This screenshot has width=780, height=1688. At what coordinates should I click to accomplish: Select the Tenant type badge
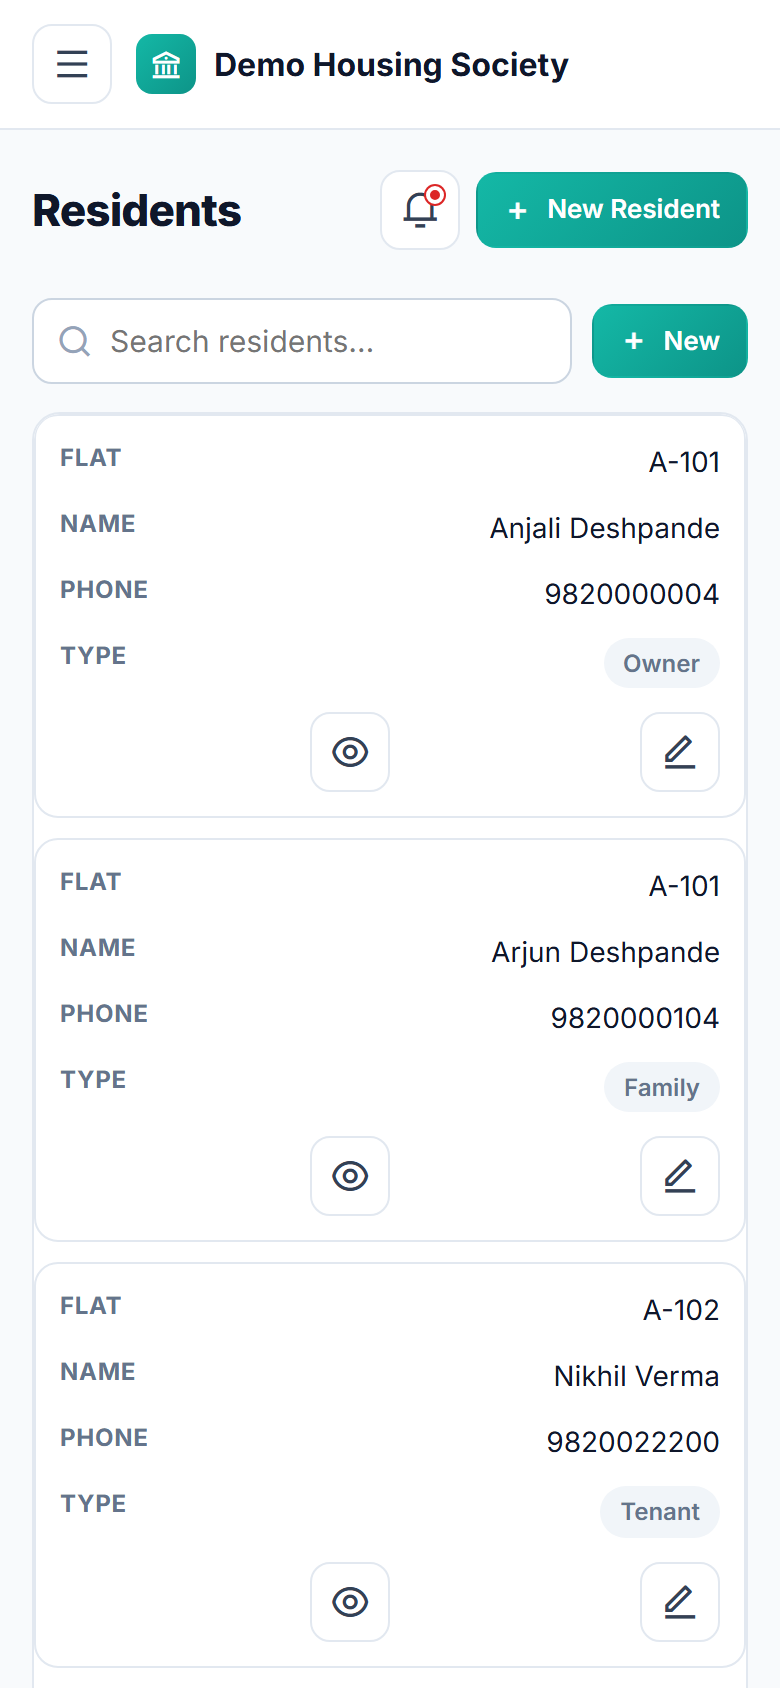pyautogui.click(x=660, y=1512)
